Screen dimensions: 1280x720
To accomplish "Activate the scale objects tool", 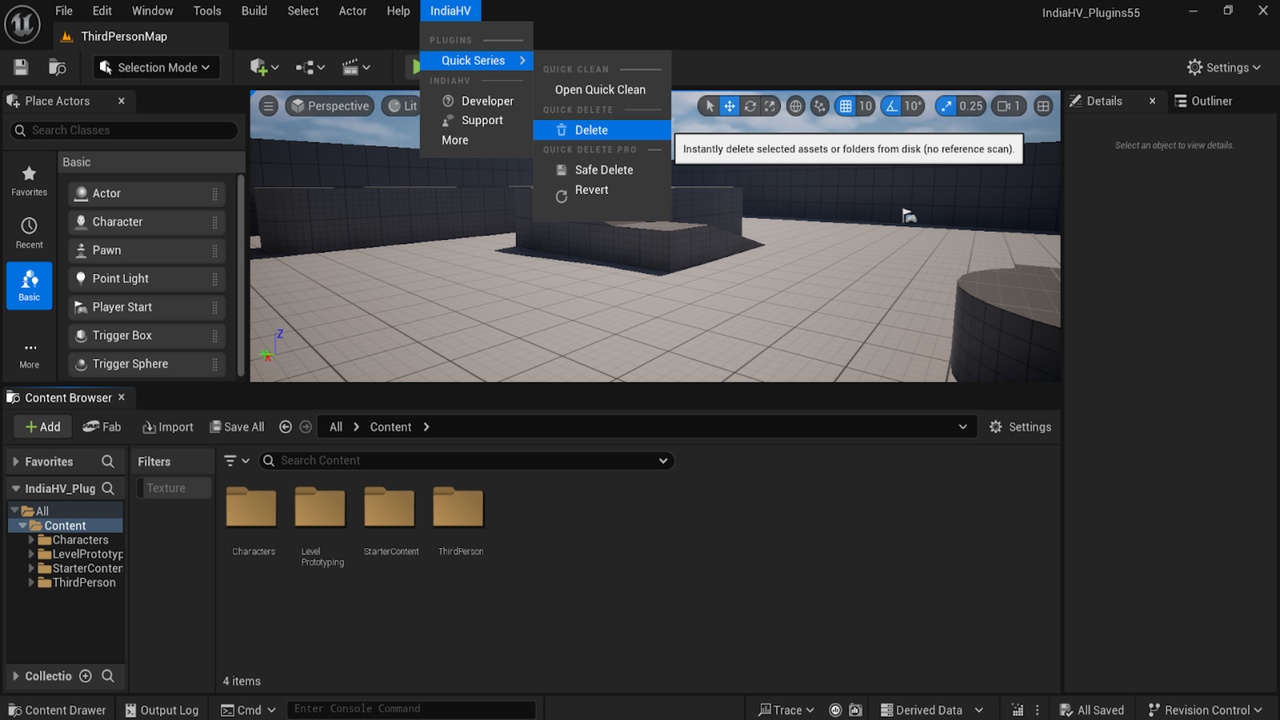I will 769,106.
